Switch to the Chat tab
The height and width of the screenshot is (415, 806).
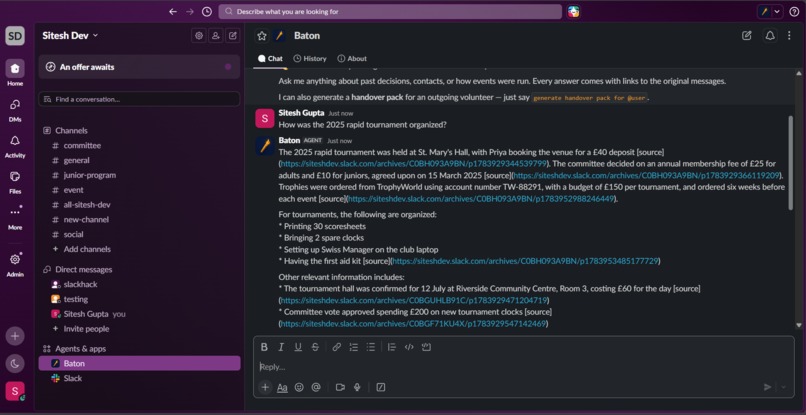270,59
